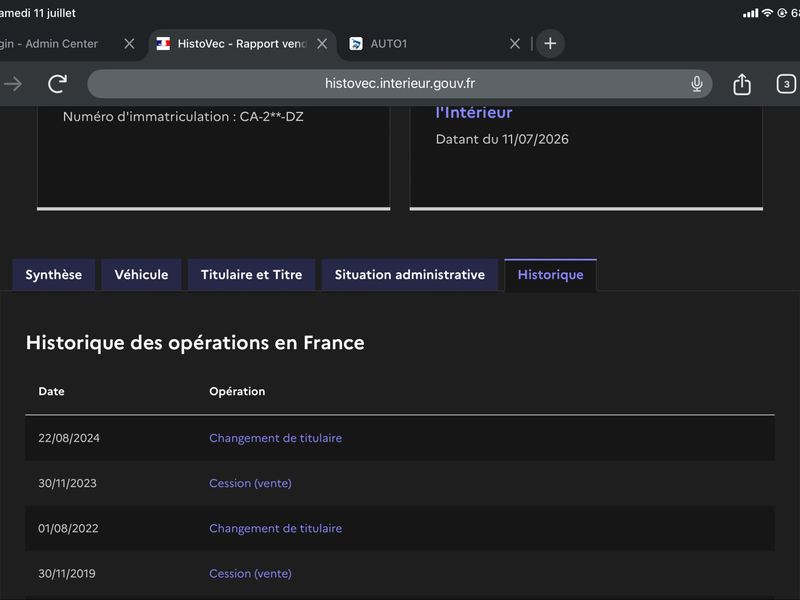Open the Titulaire et Titre tab
Screen dimensions: 800x600
252,275
